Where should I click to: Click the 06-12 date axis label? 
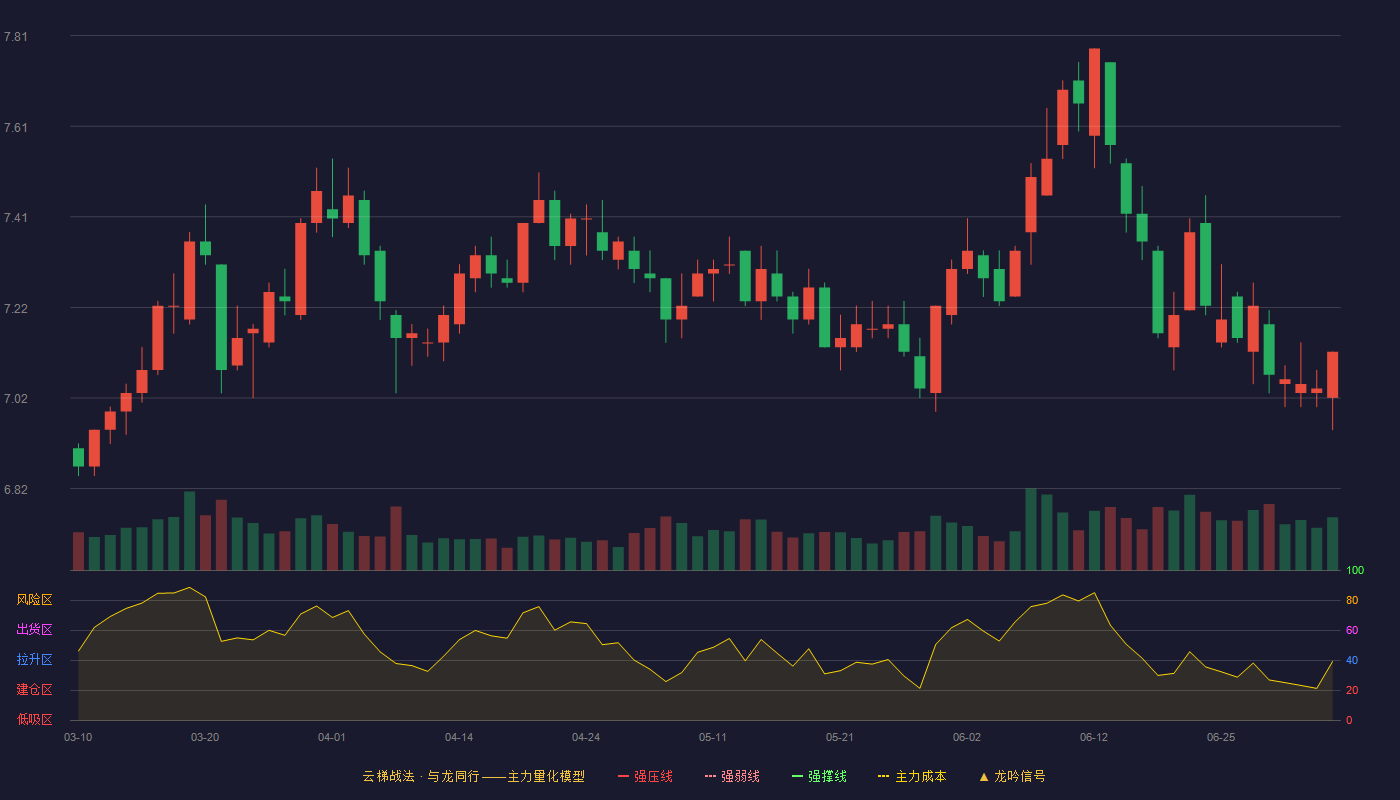click(x=1094, y=737)
